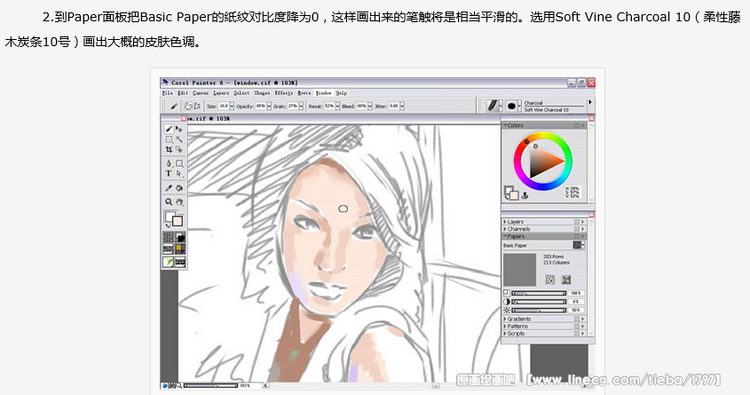Expand the Layers palette
Image resolution: width=750 pixels, height=395 pixels.
(505, 222)
